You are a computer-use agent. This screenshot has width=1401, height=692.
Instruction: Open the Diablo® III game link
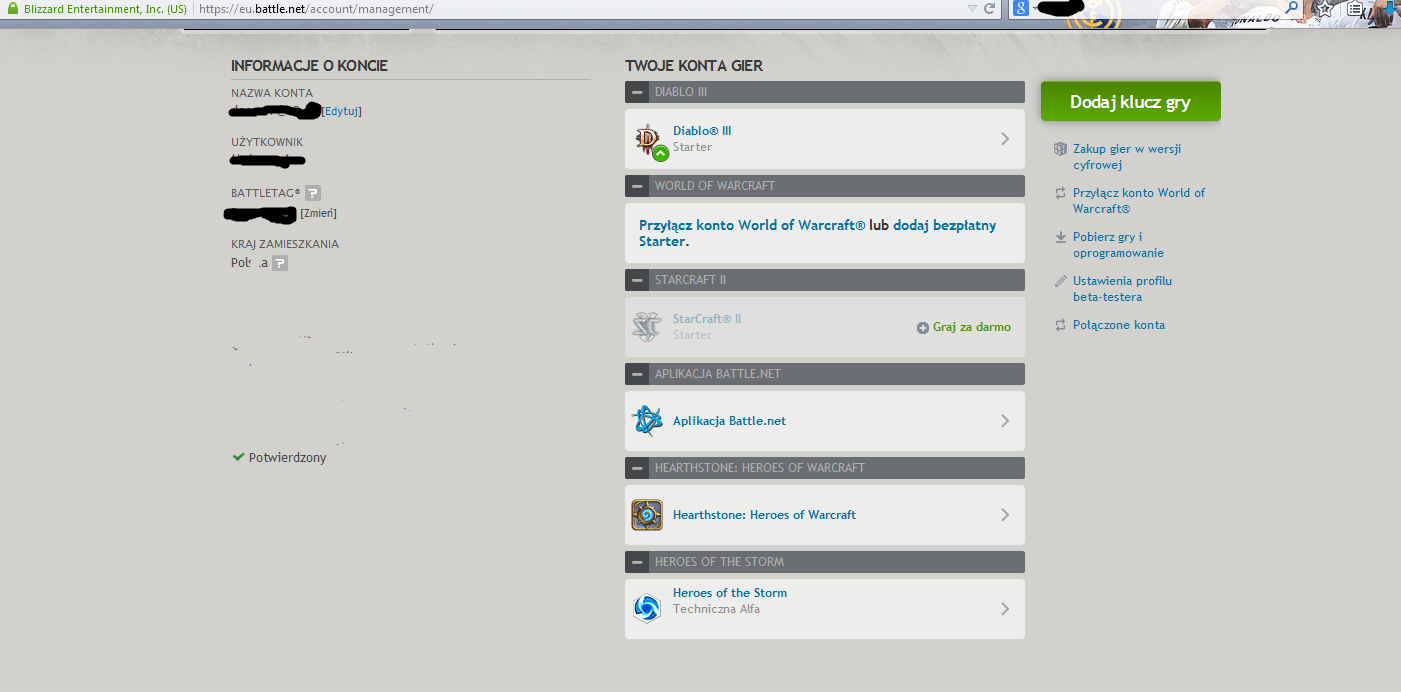702,131
